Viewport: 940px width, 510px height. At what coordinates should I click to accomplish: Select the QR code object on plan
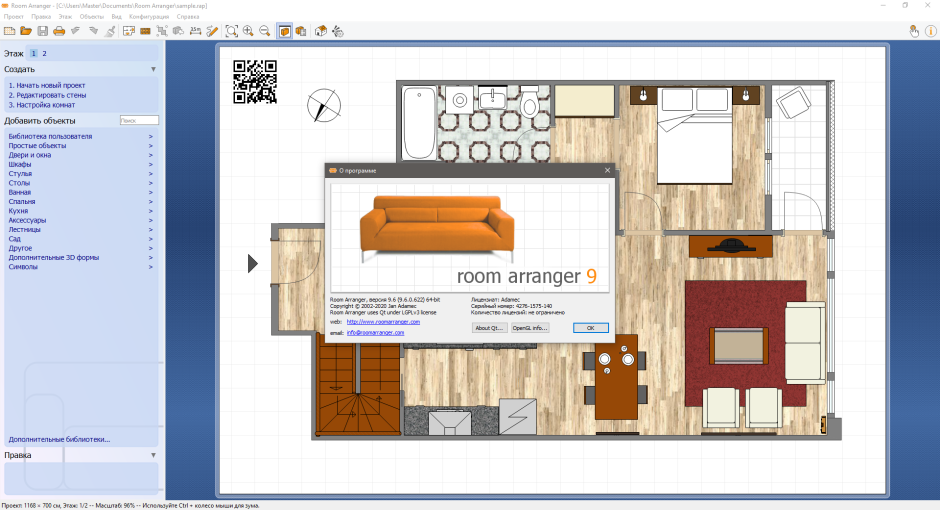pyautogui.click(x=255, y=82)
